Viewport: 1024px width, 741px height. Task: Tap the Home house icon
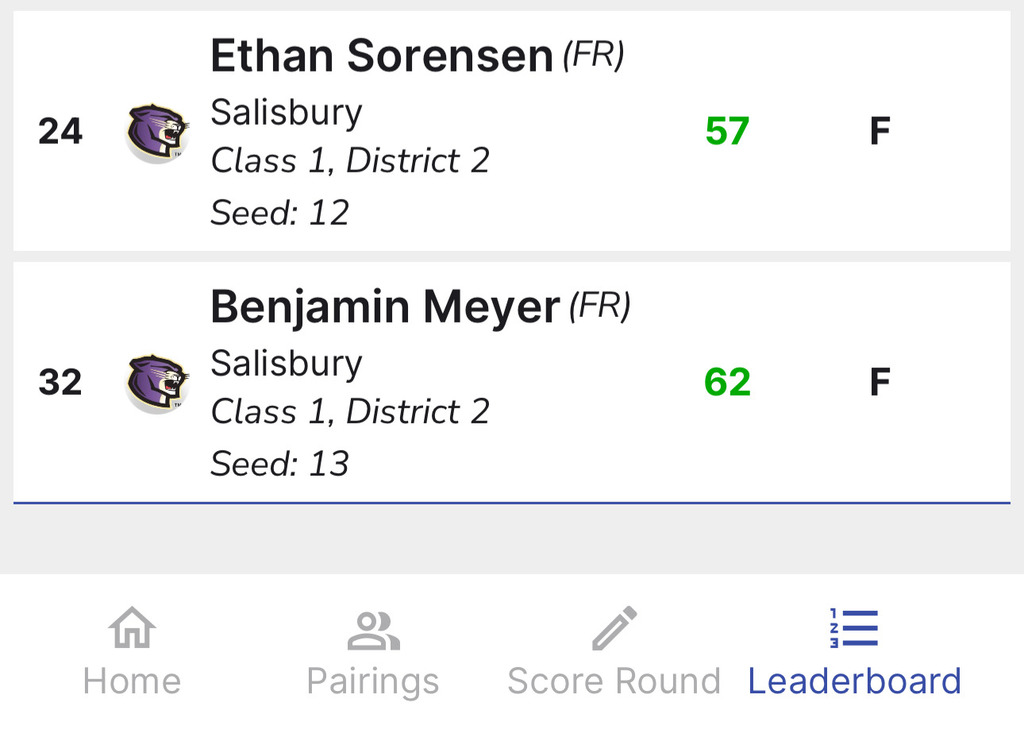coord(132,629)
